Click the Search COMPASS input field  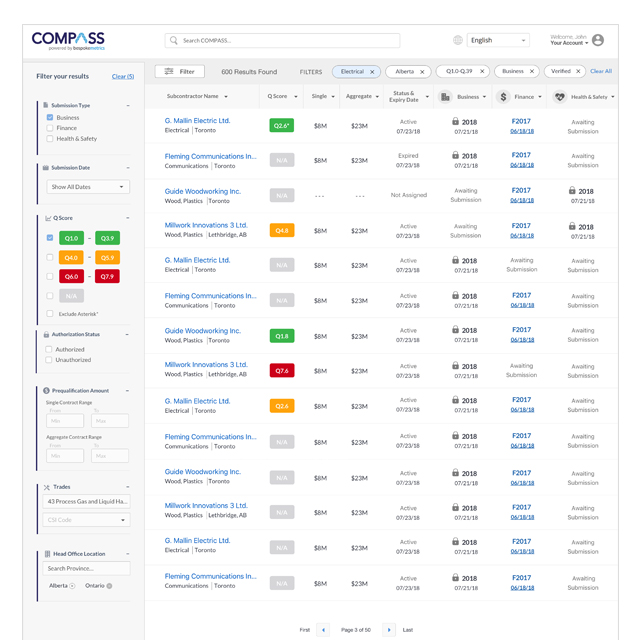click(x=282, y=40)
